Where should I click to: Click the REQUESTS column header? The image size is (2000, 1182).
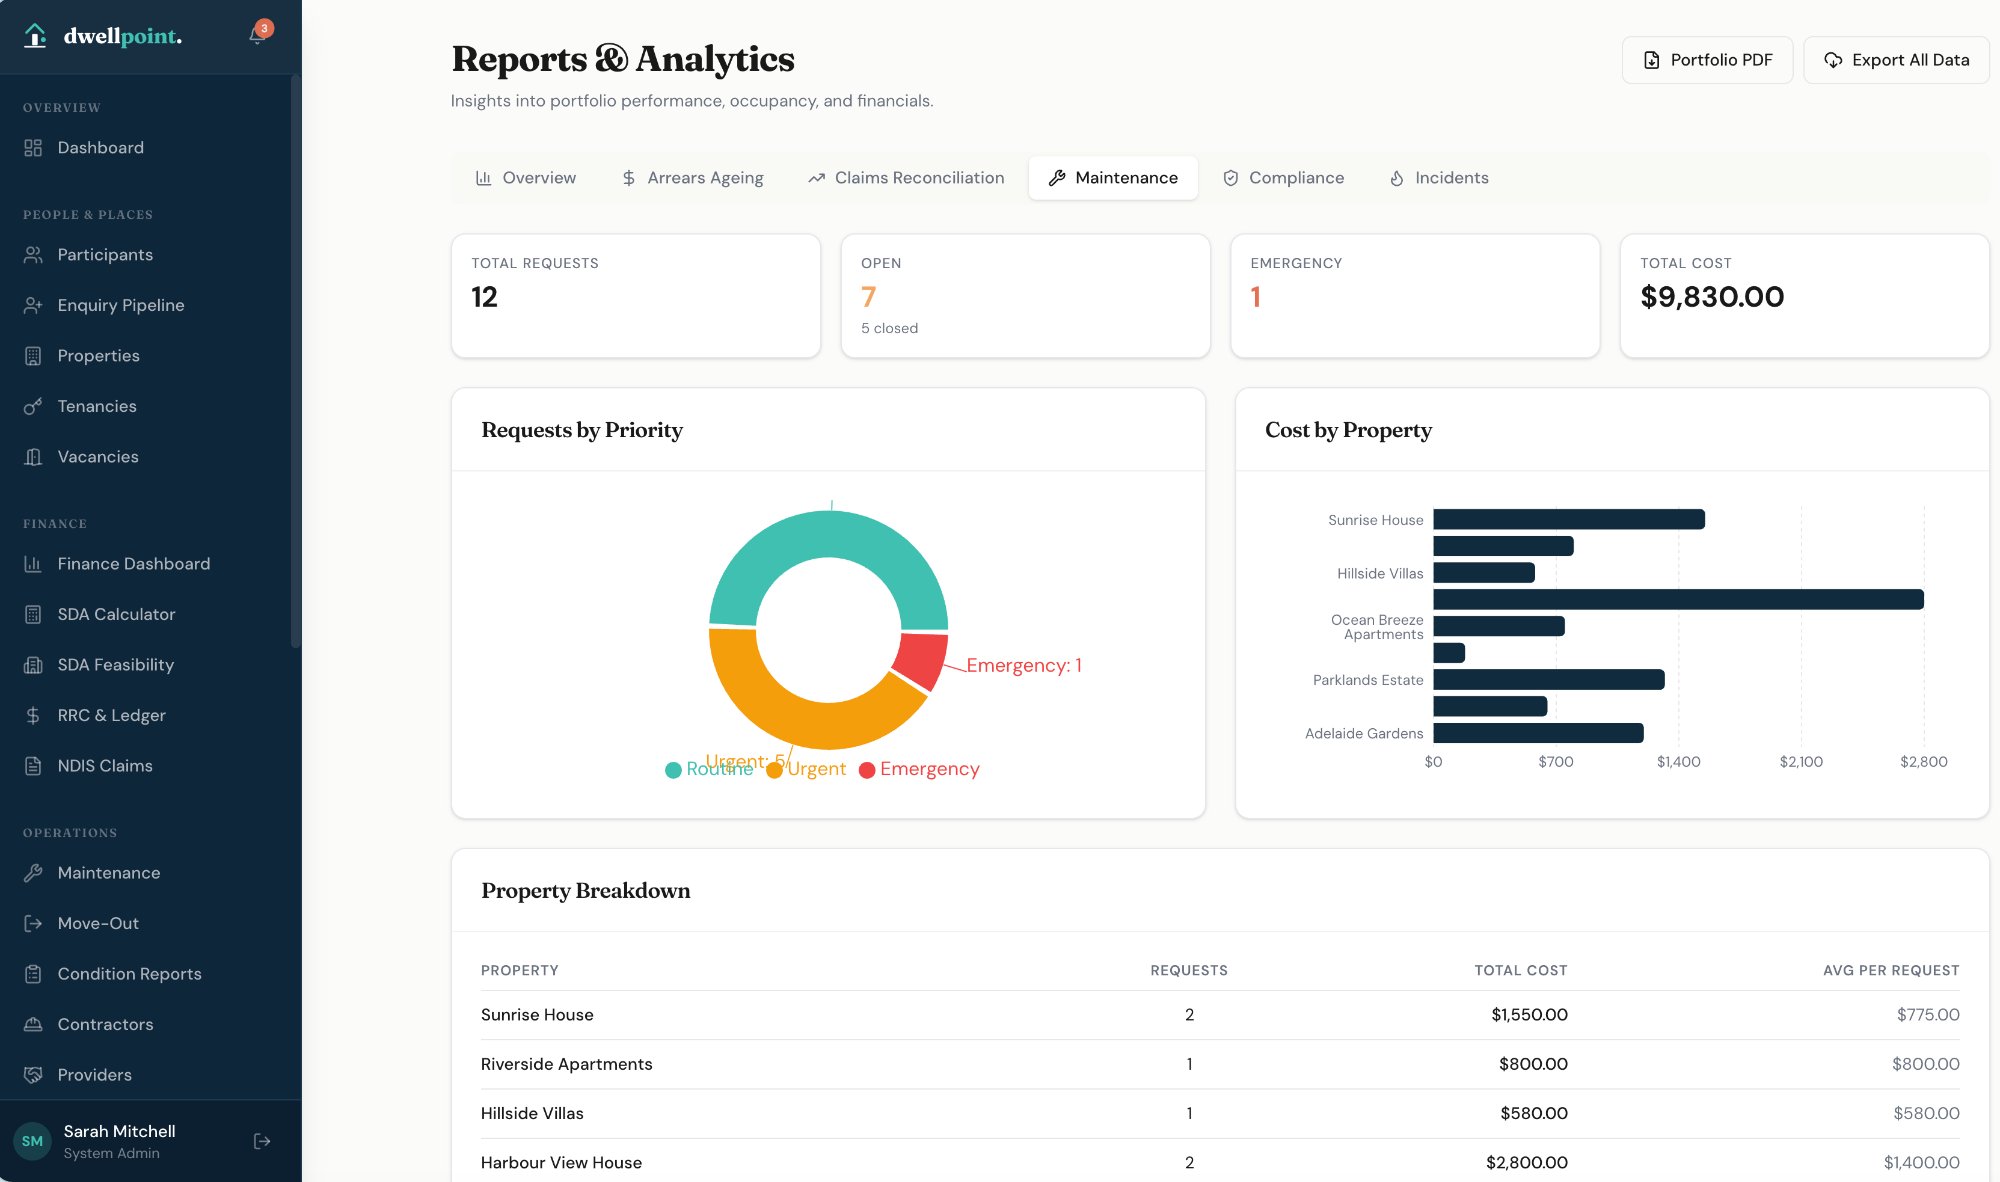[x=1189, y=971]
